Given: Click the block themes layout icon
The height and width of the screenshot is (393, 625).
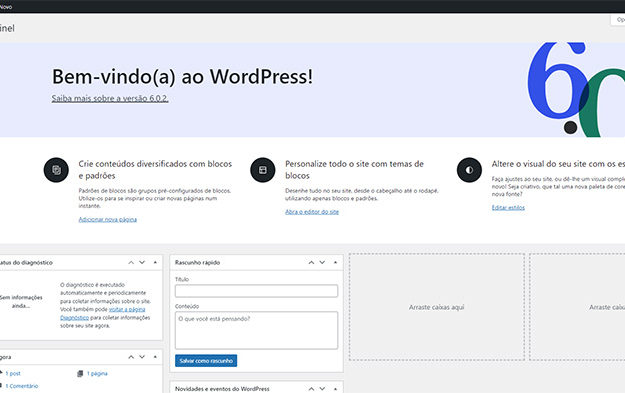Looking at the screenshot, I should coord(263,170).
